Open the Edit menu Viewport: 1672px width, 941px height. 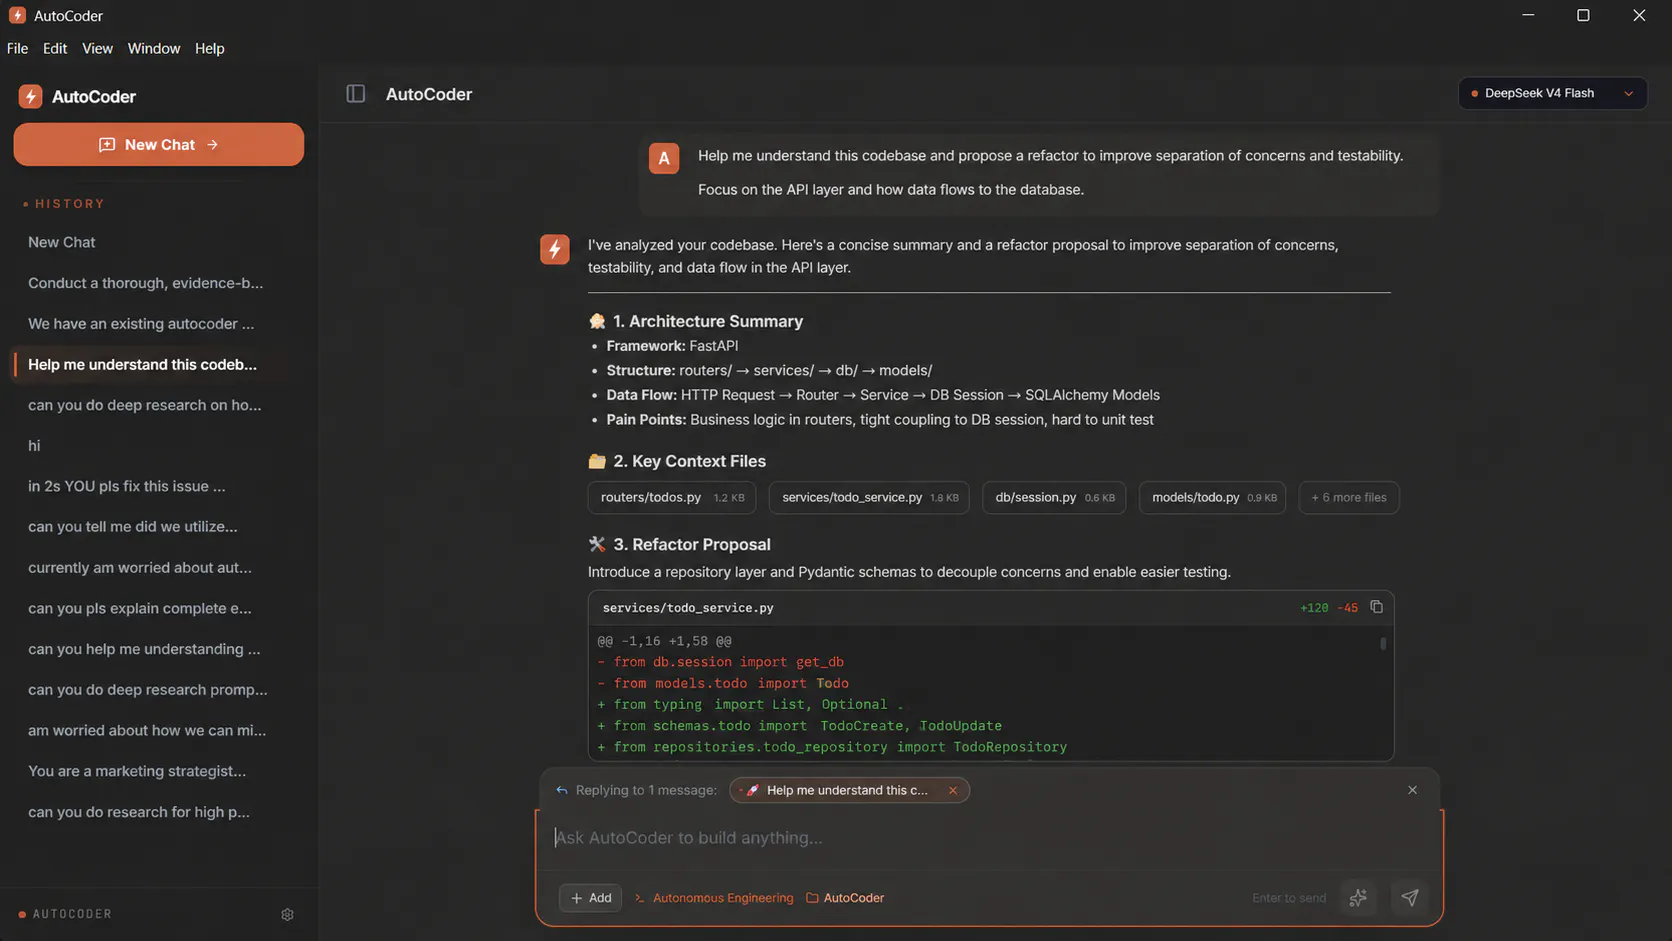(55, 48)
